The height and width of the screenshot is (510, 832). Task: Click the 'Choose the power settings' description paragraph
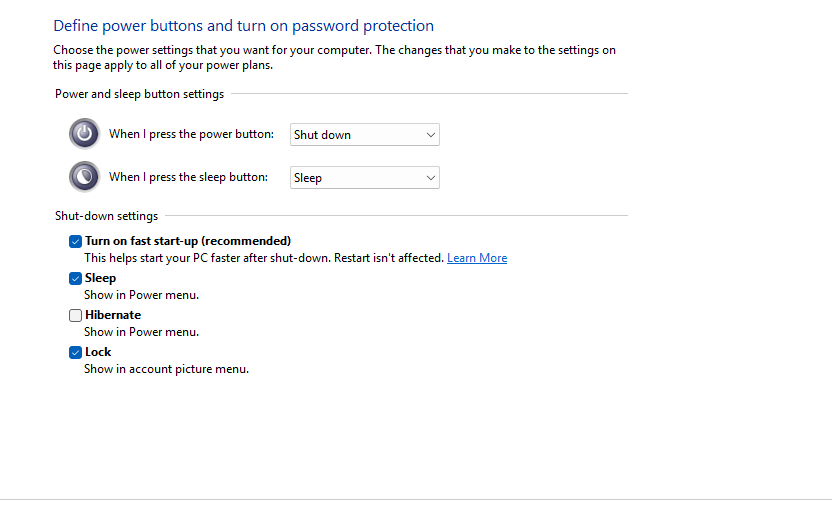coord(334,57)
